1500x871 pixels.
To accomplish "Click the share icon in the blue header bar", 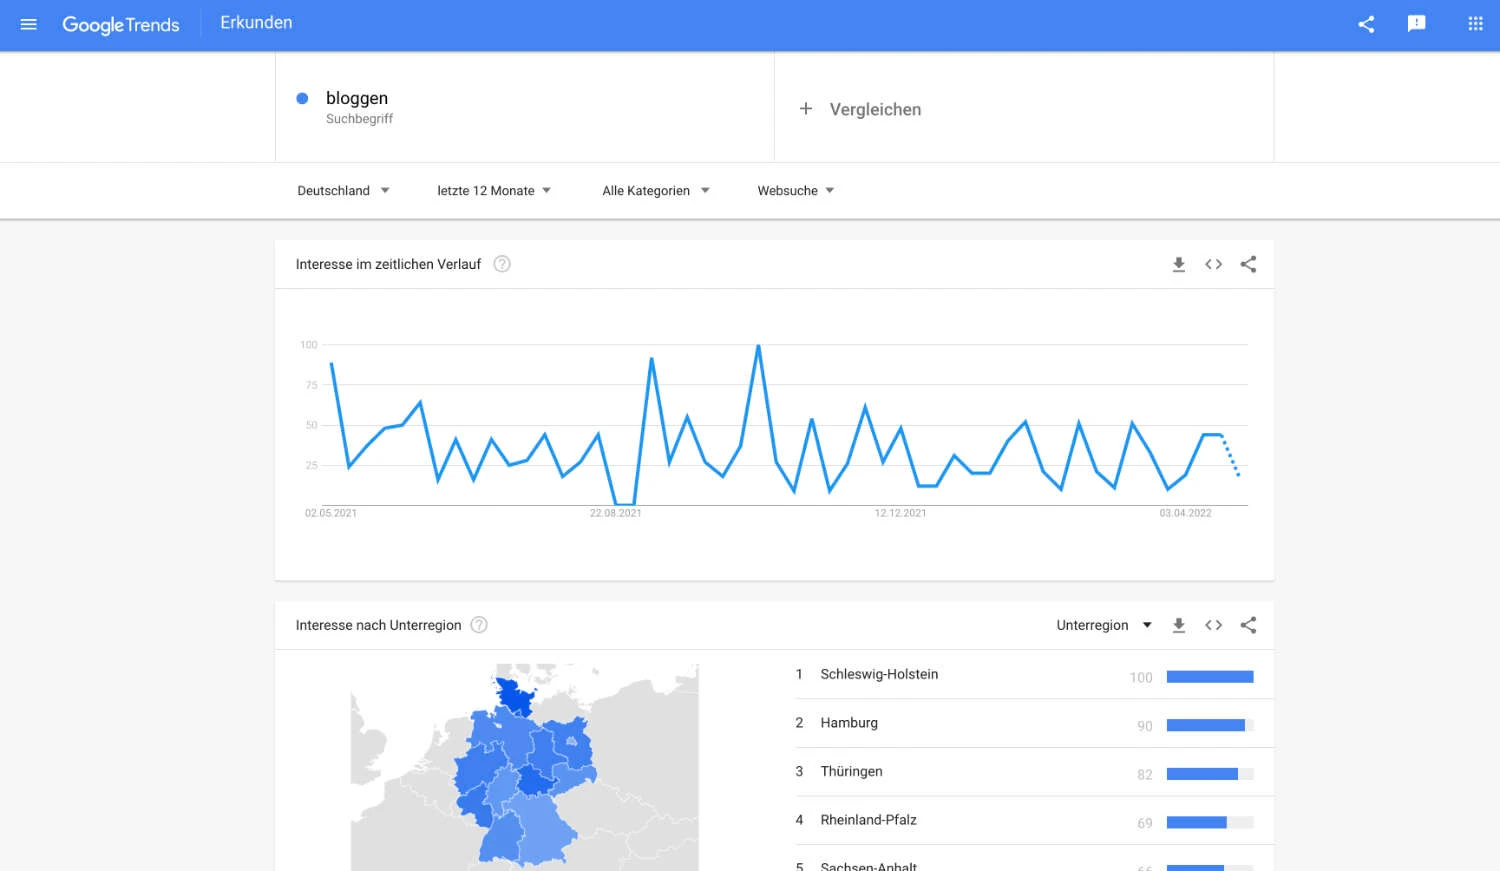I will [x=1366, y=24].
